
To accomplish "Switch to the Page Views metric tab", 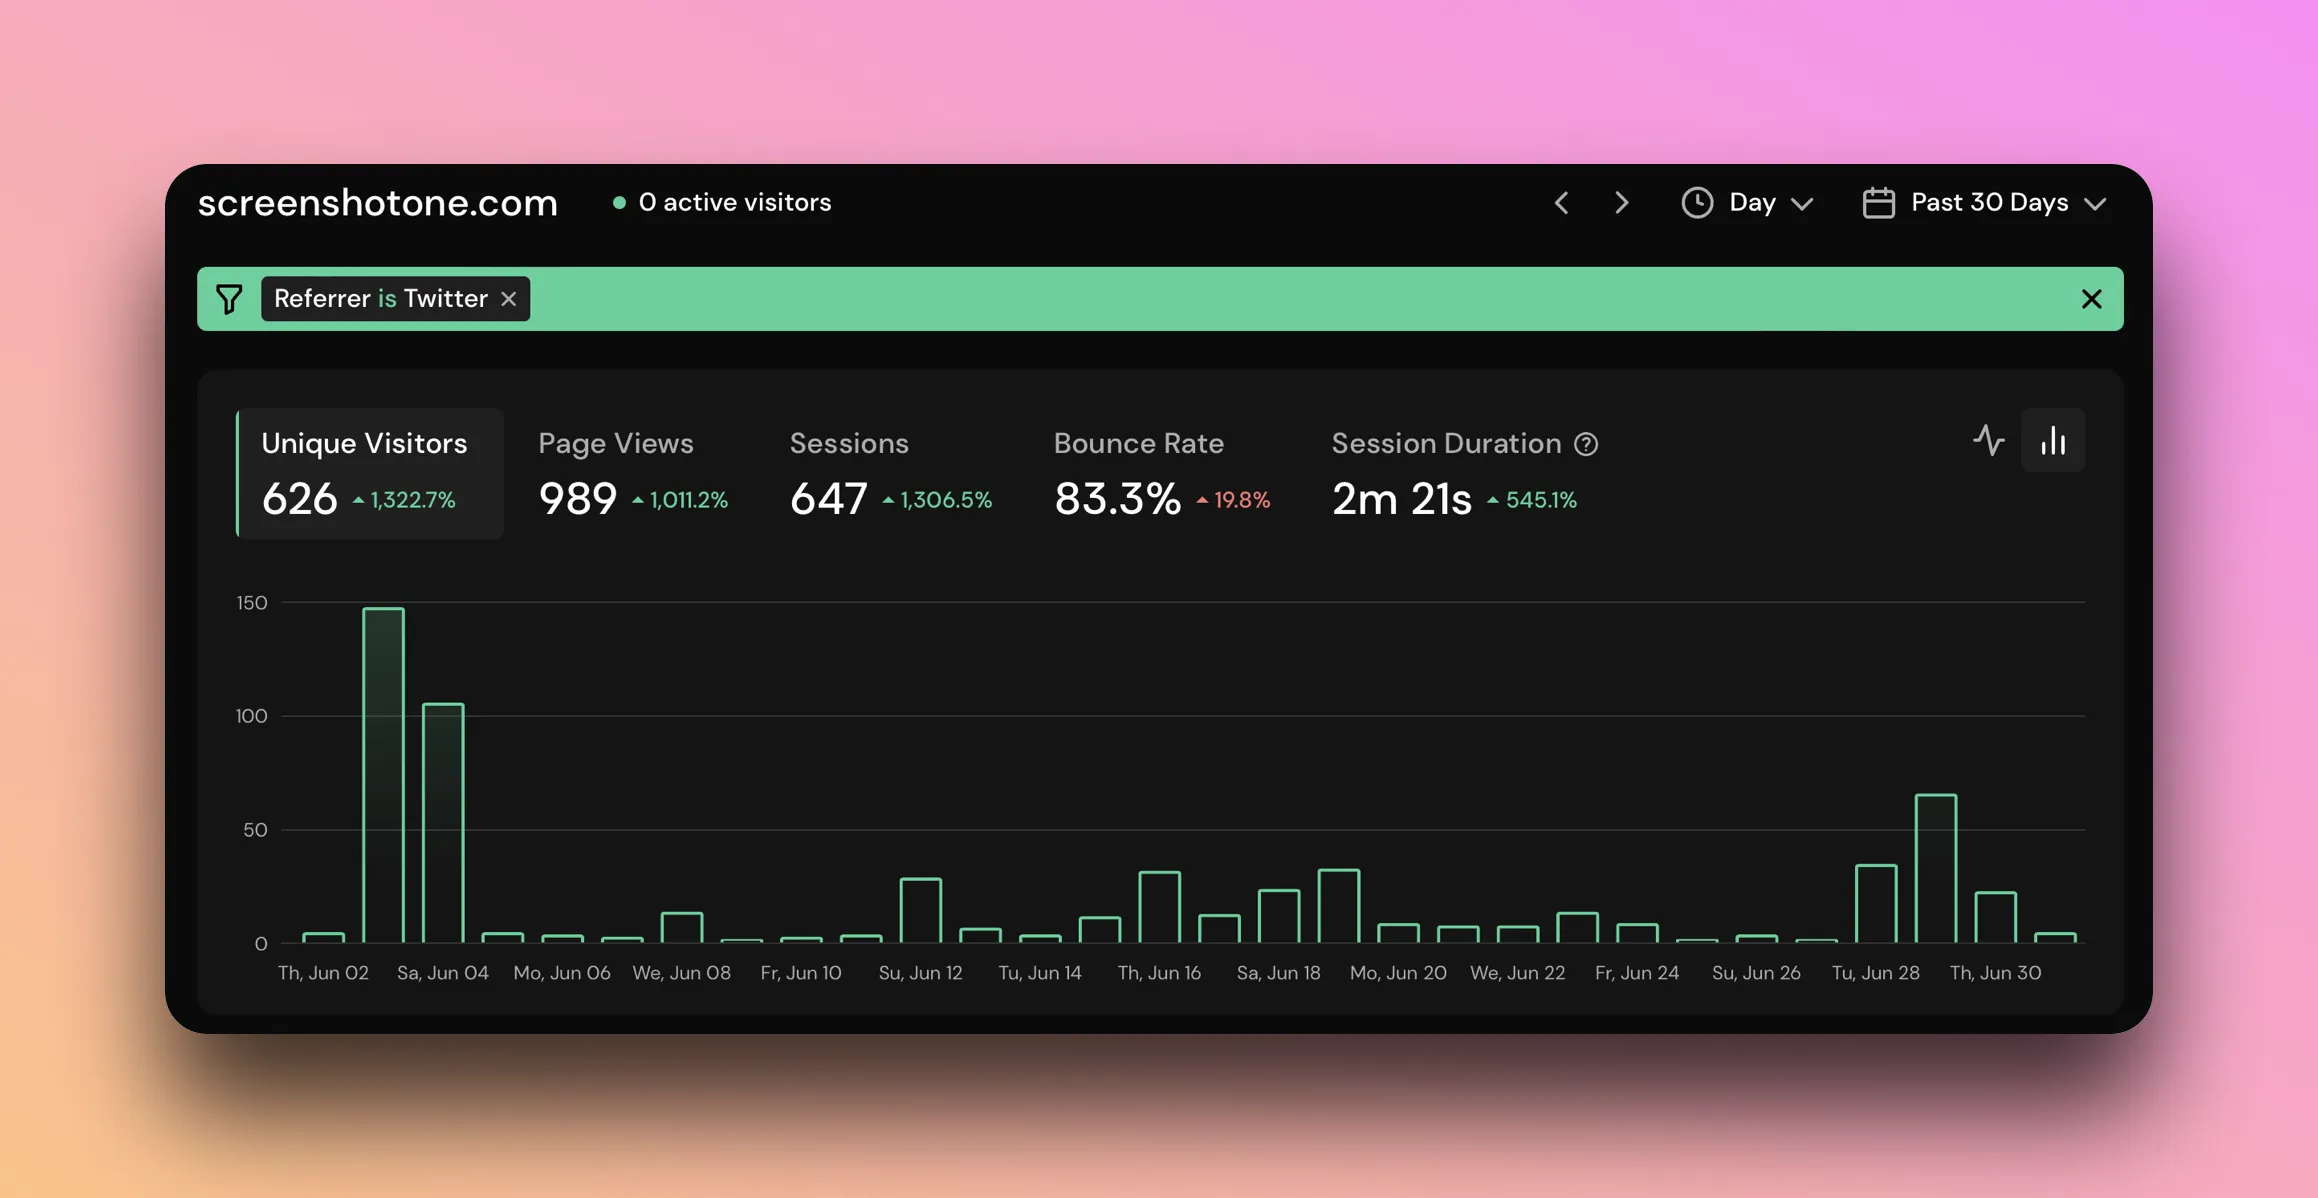I will tap(633, 470).
